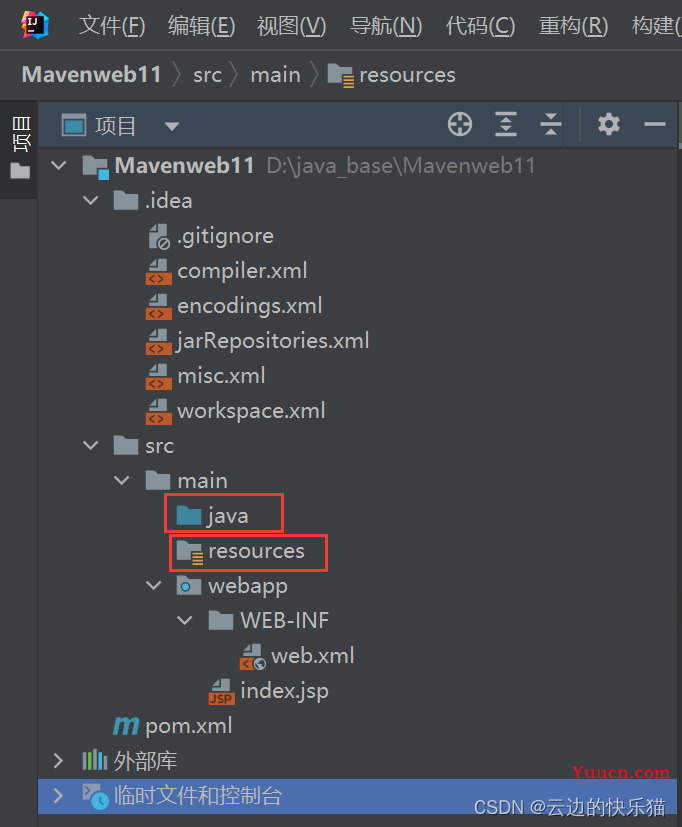Click the locate-in-tree crosshair icon
Viewport: 682px width, 827px height.
tap(460, 124)
